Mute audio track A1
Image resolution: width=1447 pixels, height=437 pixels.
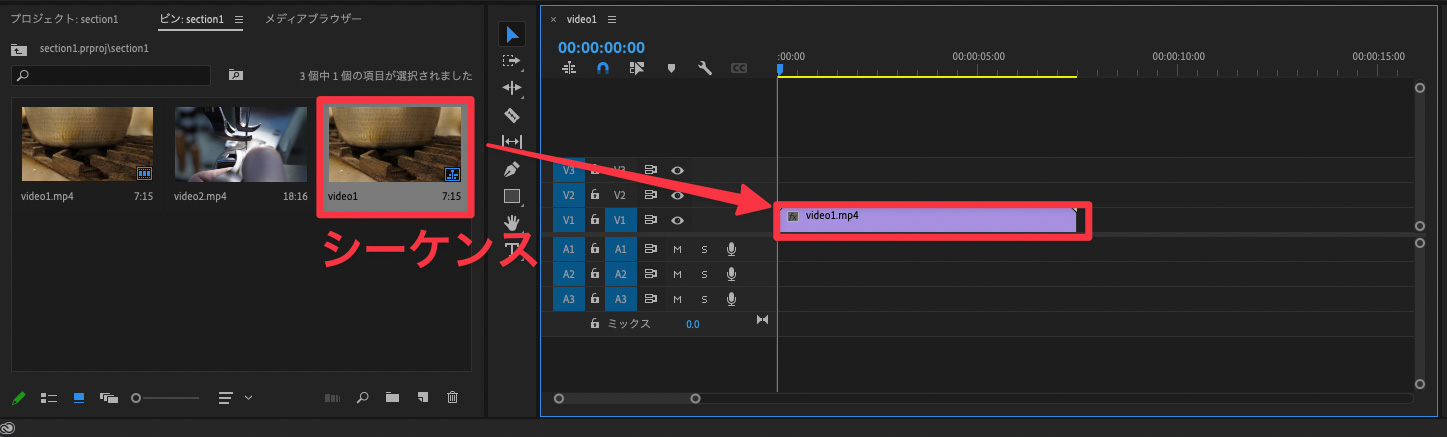[677, 248]
